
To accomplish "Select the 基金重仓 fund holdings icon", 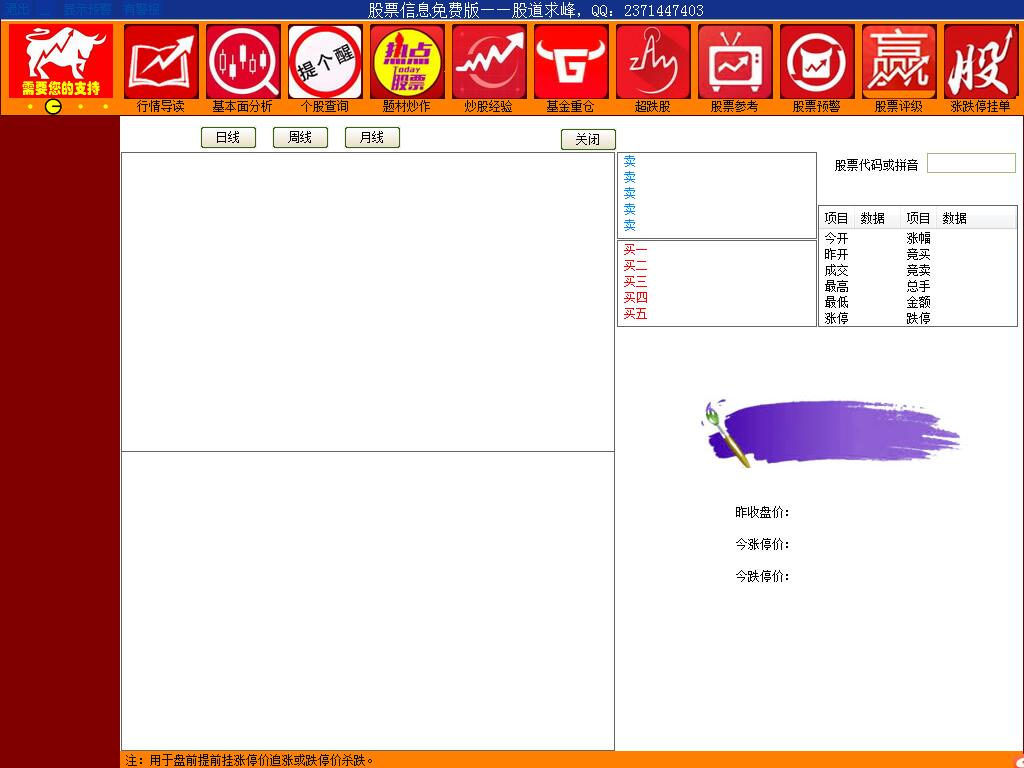I will pyautogui.click(x=570, y=60).
